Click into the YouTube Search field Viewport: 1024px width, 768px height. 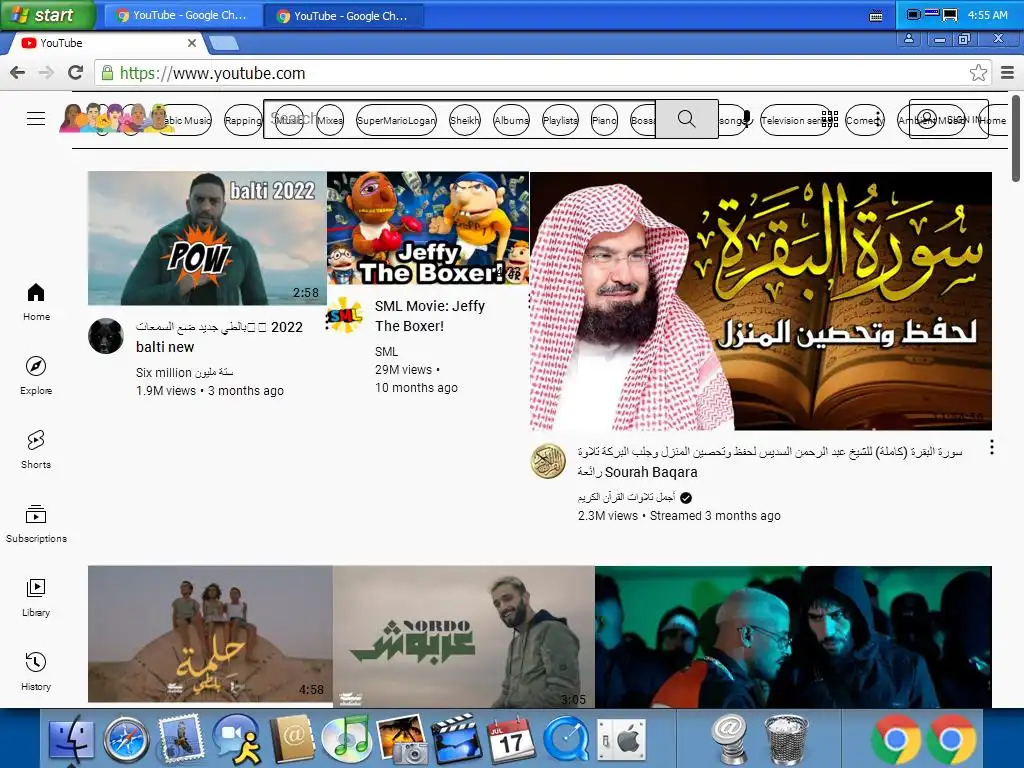coord(459,119)
